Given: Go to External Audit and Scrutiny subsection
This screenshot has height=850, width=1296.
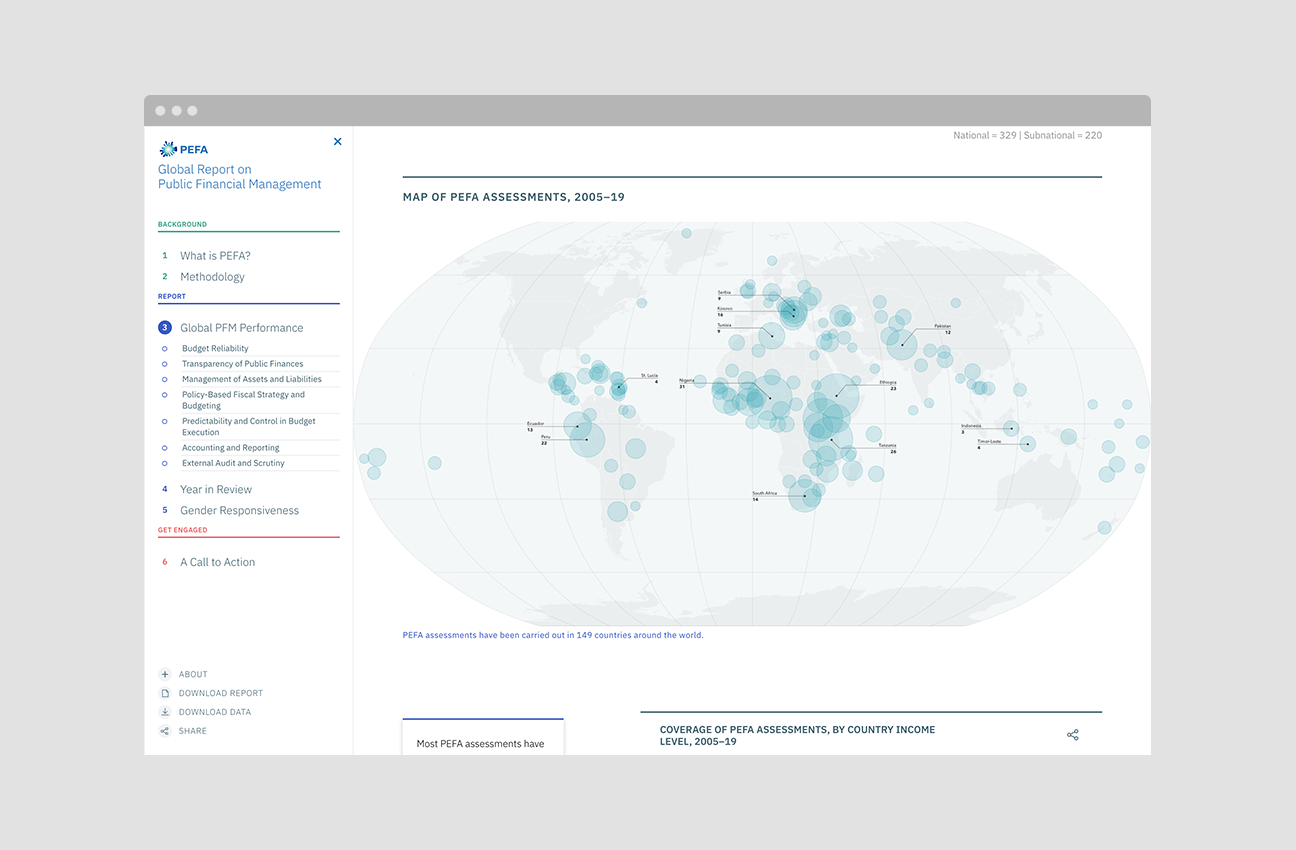Looking at the screenshot, I should [233, 463].
